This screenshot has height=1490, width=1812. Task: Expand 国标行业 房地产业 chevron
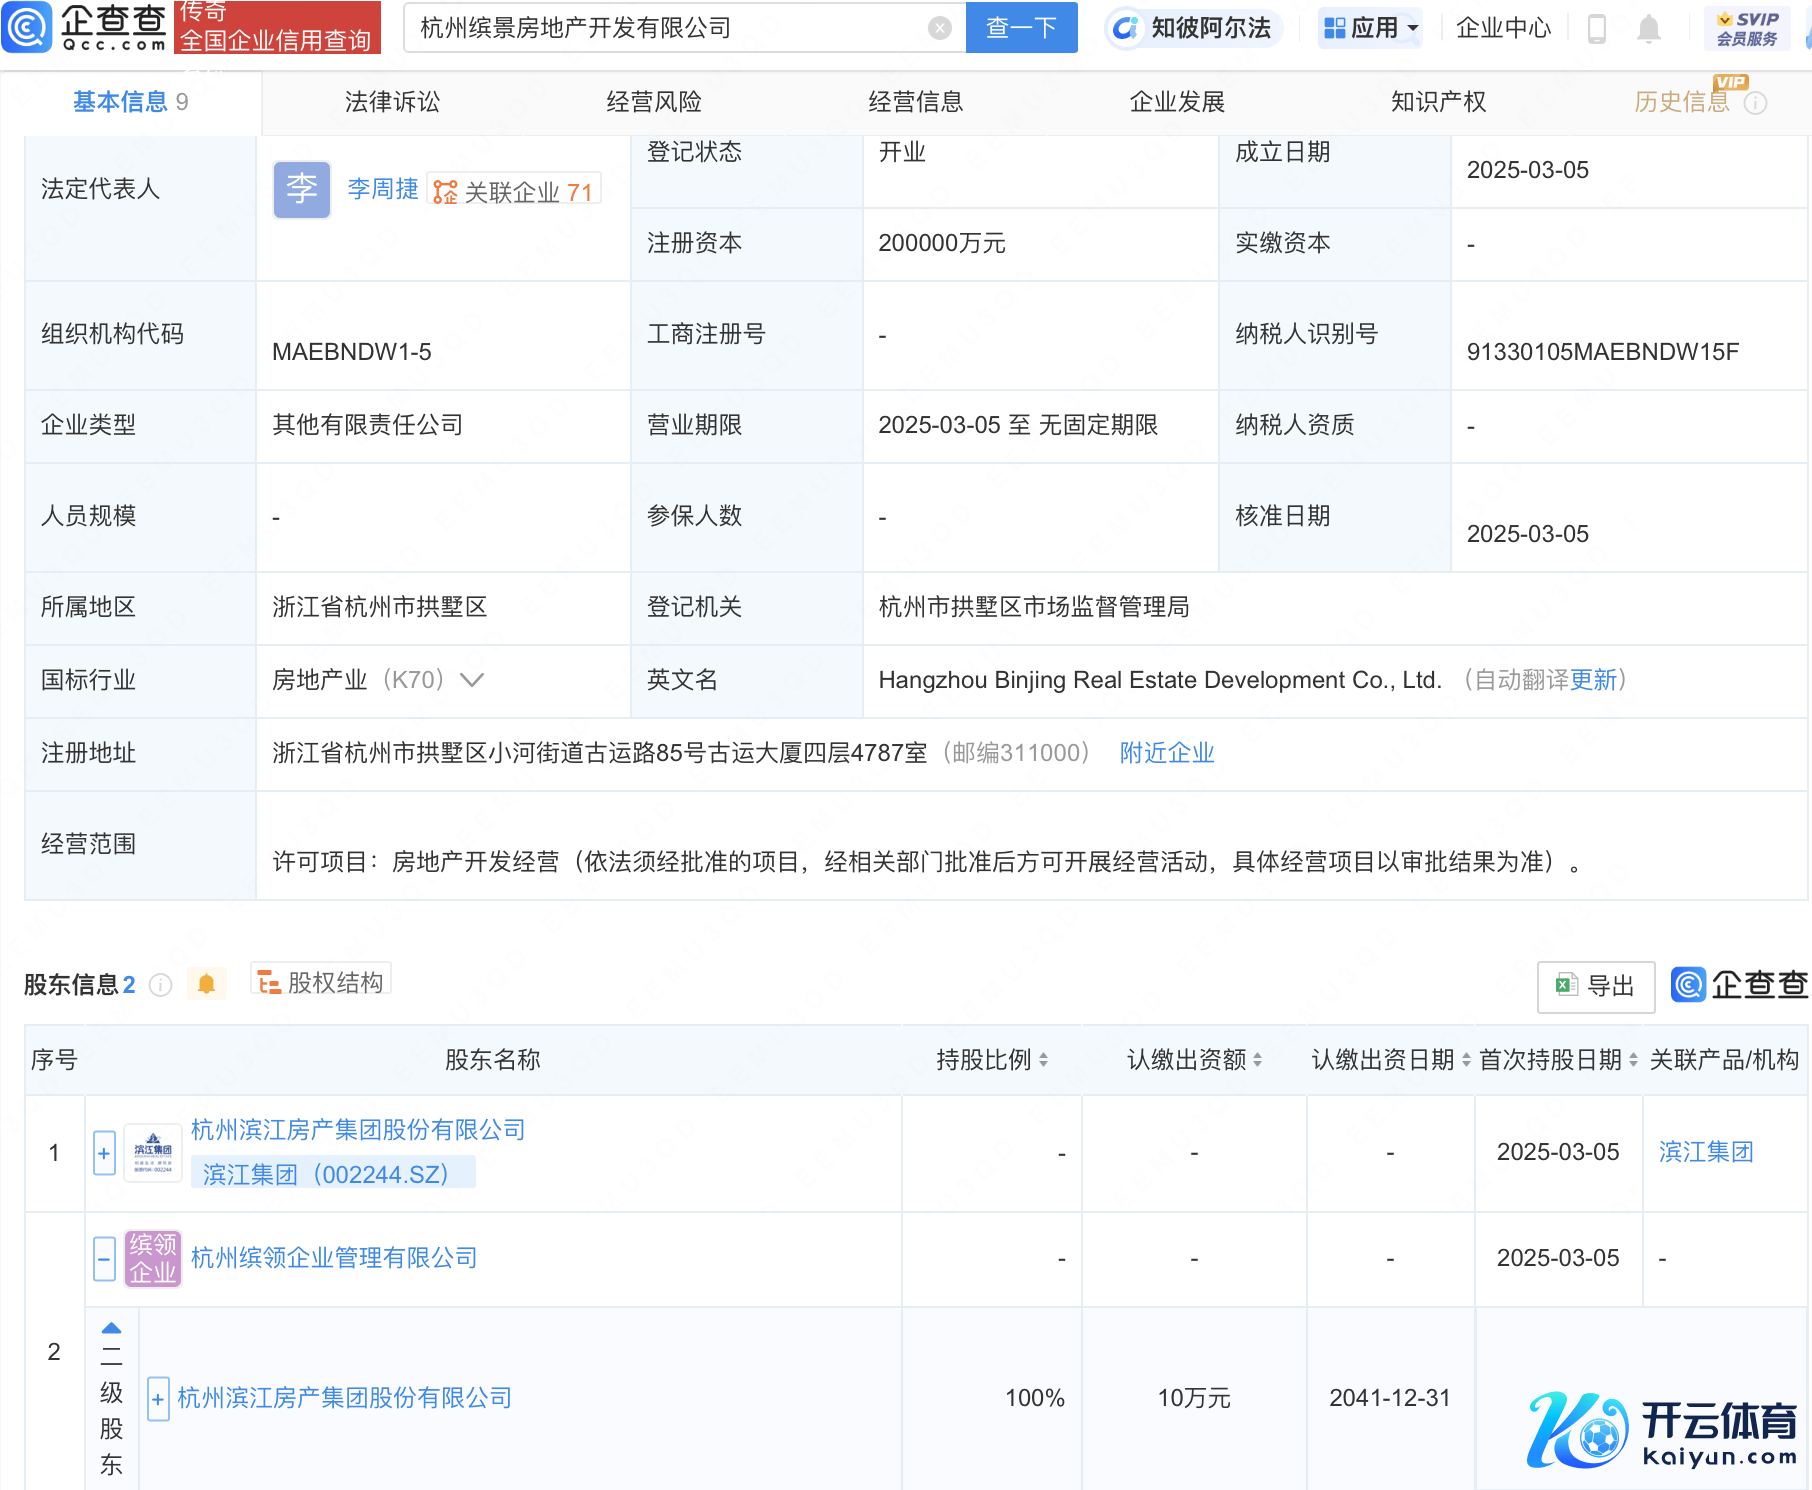(x=472, y=680)
